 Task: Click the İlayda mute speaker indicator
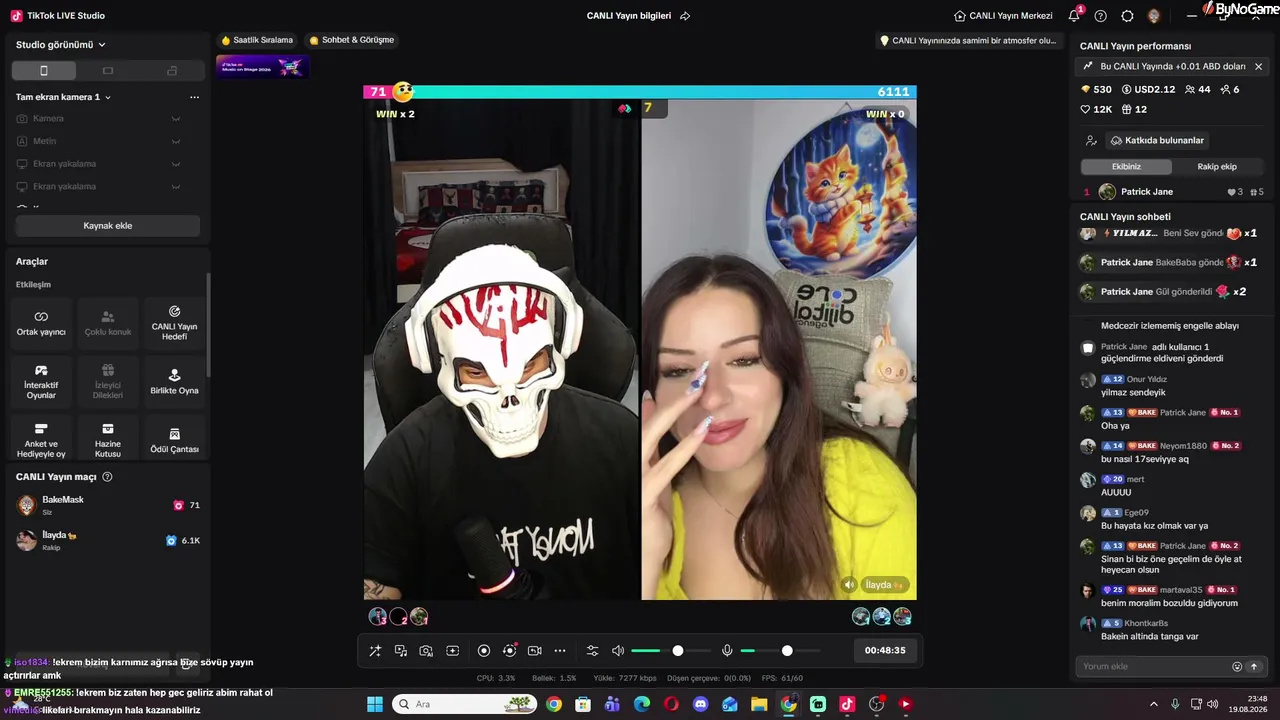849,585
